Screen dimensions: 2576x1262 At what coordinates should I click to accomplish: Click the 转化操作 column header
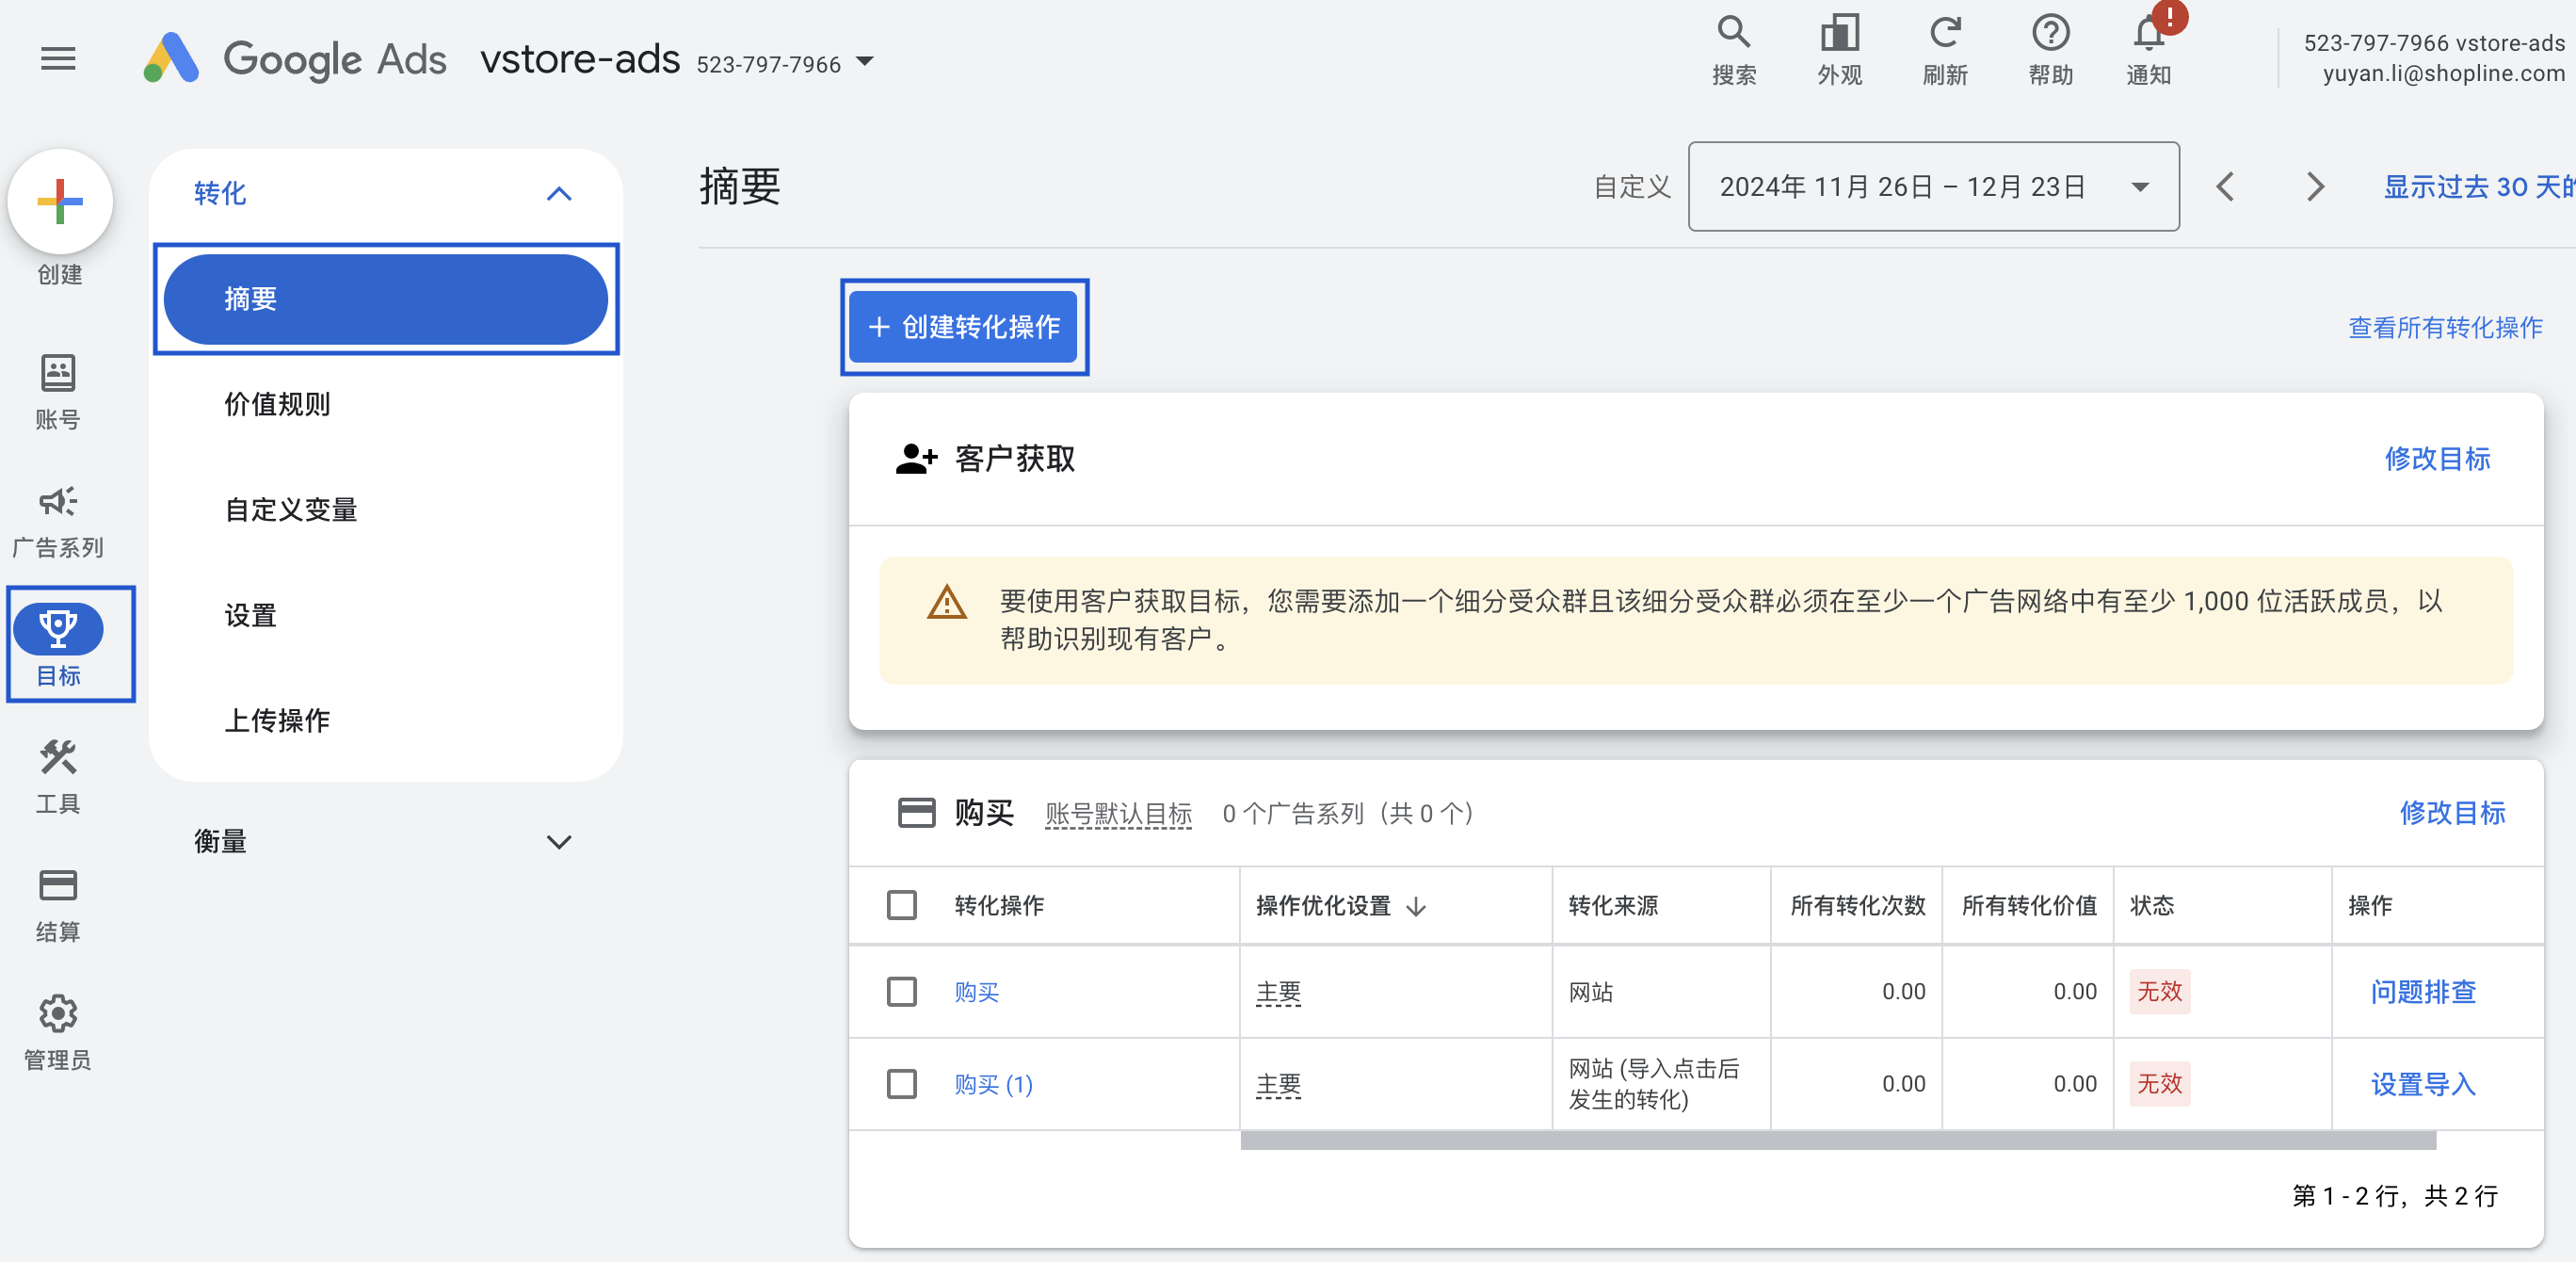tap(999, 906)
